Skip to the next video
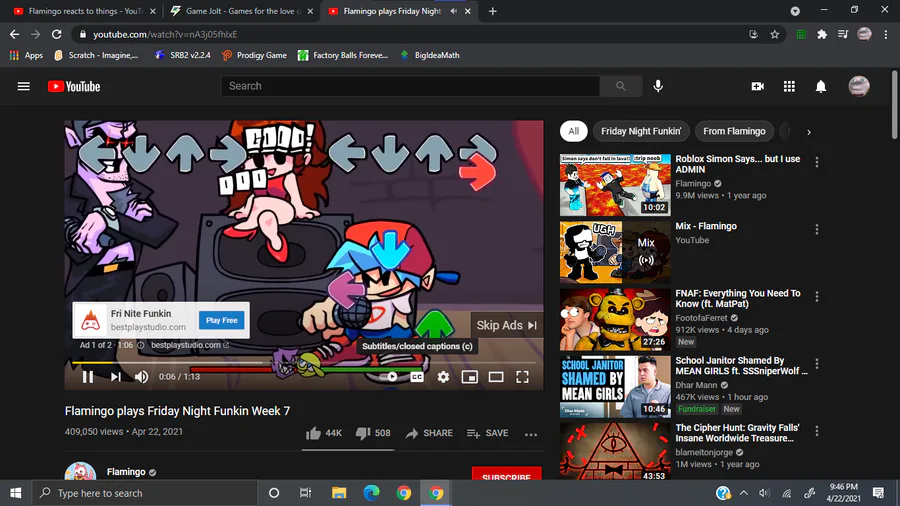Viewport: 900px width, 506px height. (115, 377)
